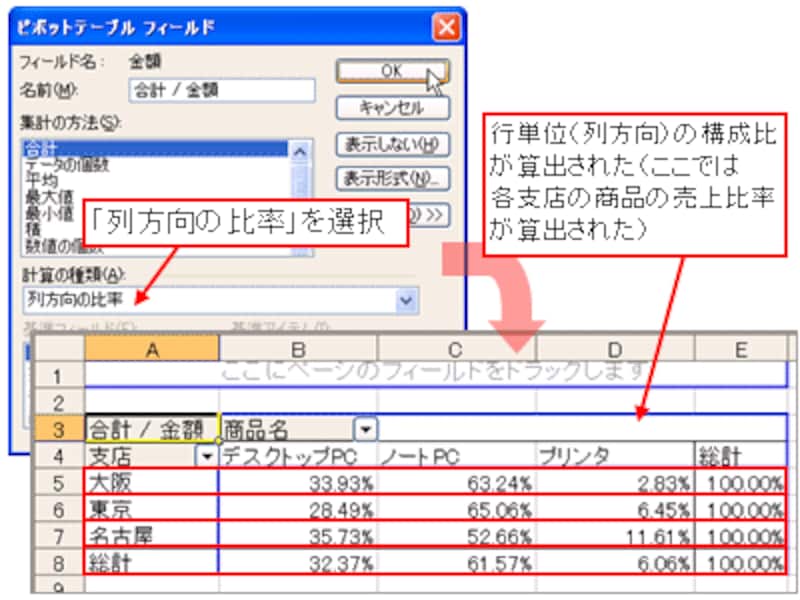Click the ノートPC column label cell
The width and height of the screenshot is (800, 600).
point(456,456)
